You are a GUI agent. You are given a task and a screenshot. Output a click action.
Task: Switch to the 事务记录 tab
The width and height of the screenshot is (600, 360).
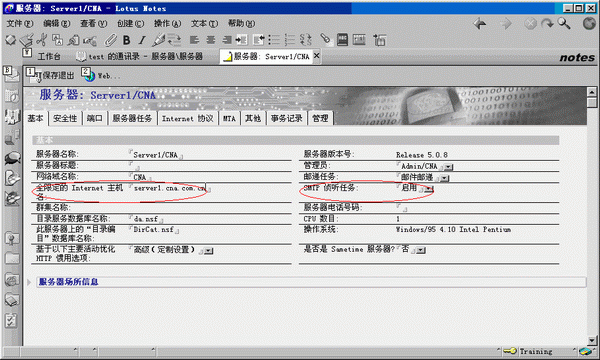tap(286, 118)
